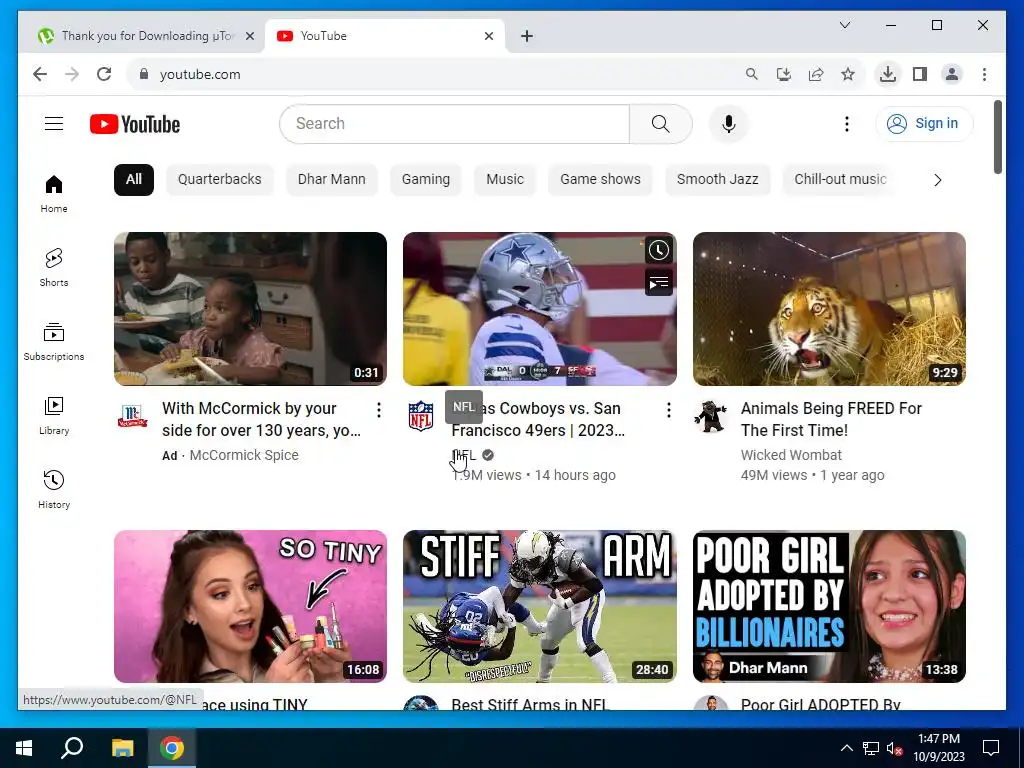Open Best Stiff Arms in NFL title
Screen dimensions: 1024x768
point(530,704)
